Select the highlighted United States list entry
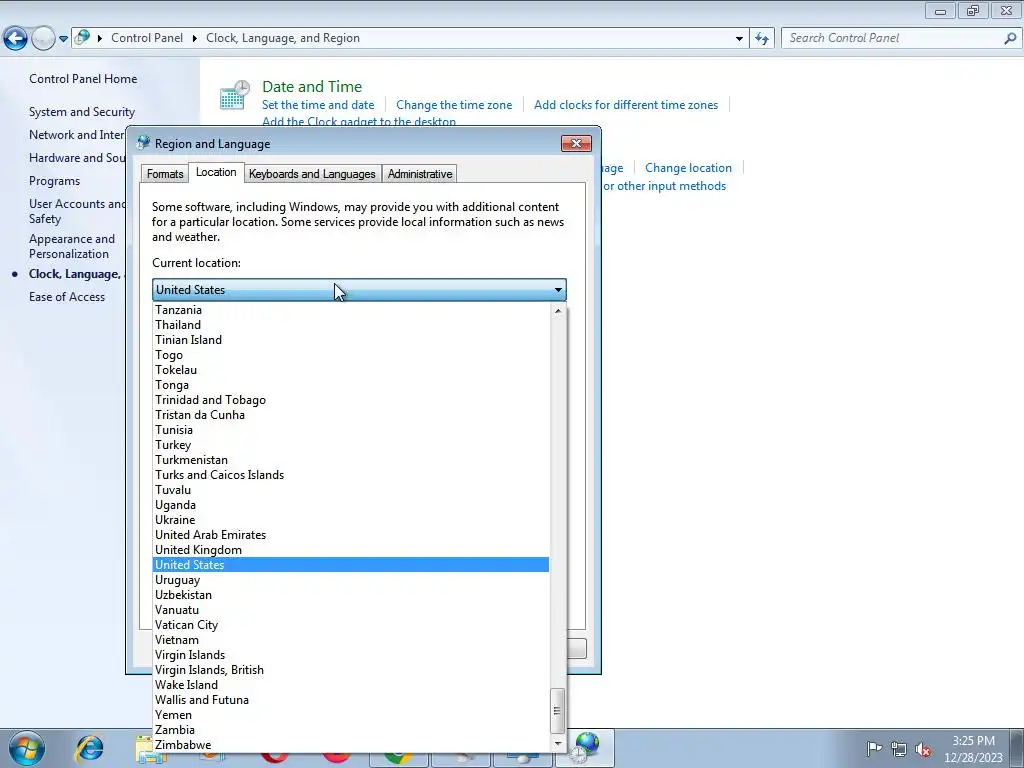1024x768 pixels. 351,565
